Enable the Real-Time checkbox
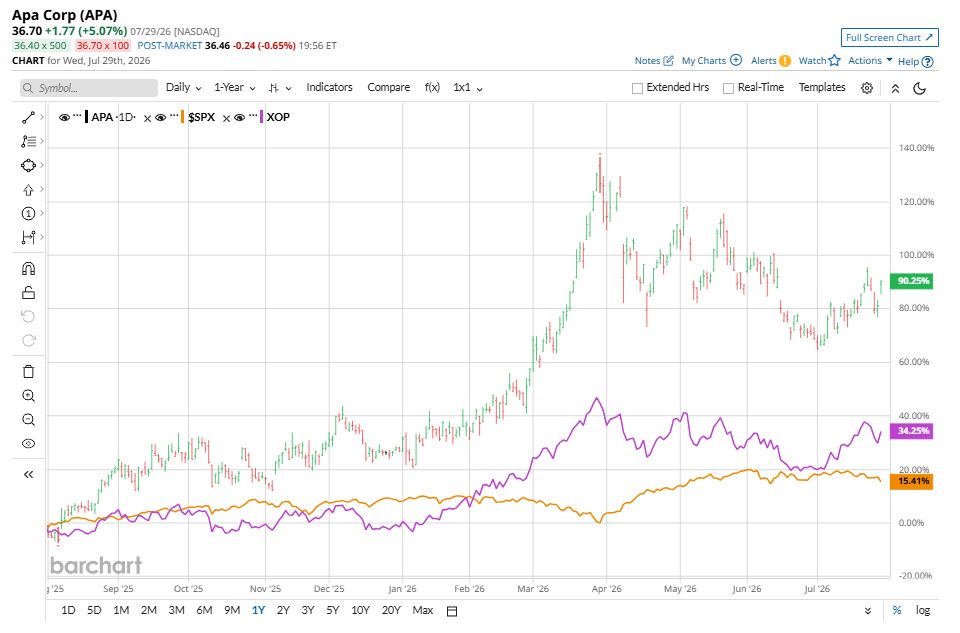The image size is (960, 633). point(729,88)
